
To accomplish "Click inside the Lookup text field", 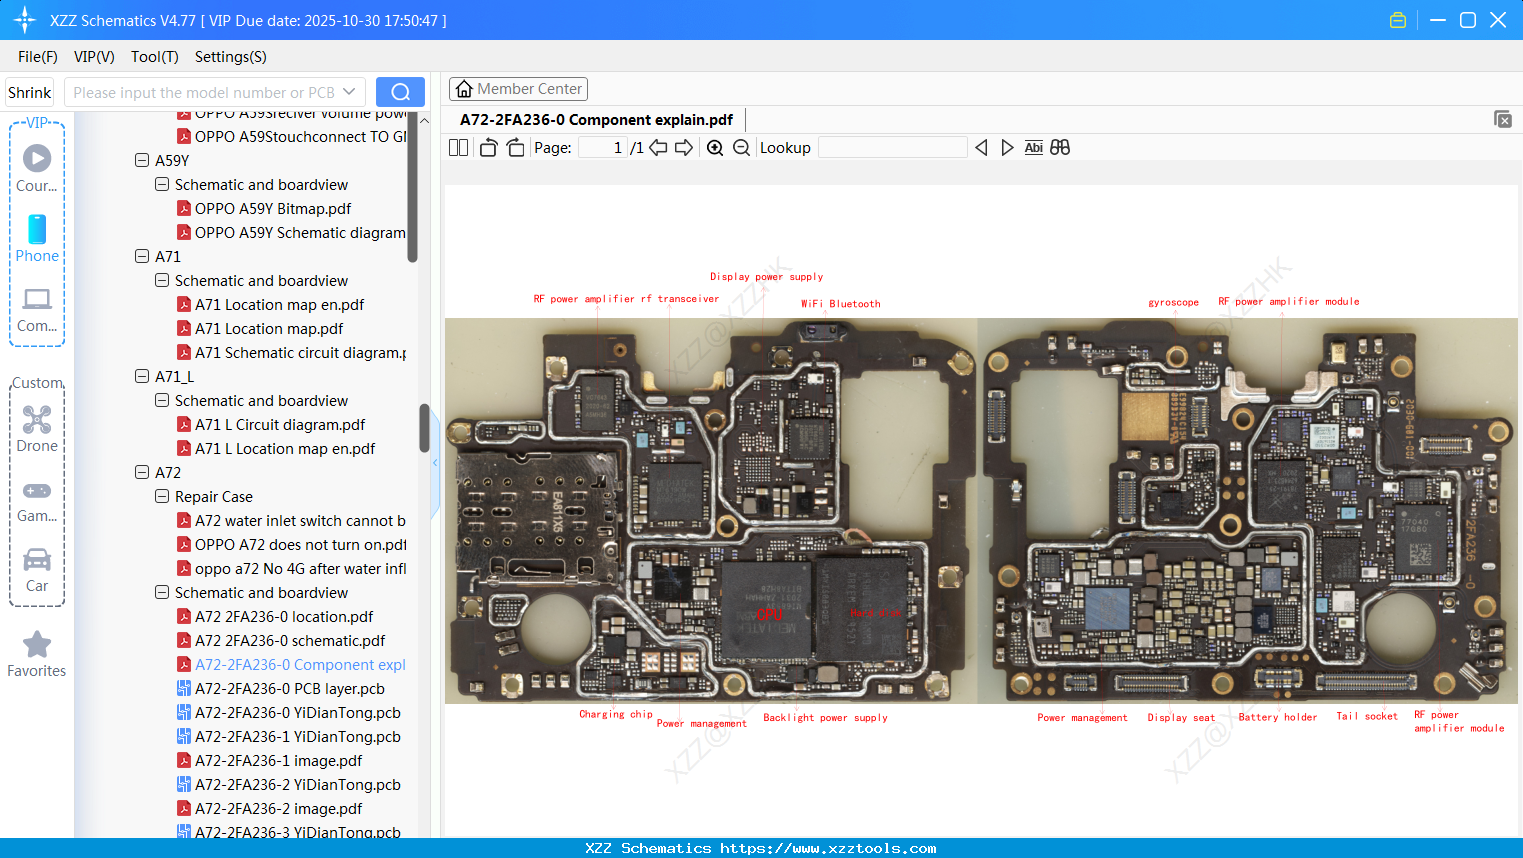I will coord(891,147).
